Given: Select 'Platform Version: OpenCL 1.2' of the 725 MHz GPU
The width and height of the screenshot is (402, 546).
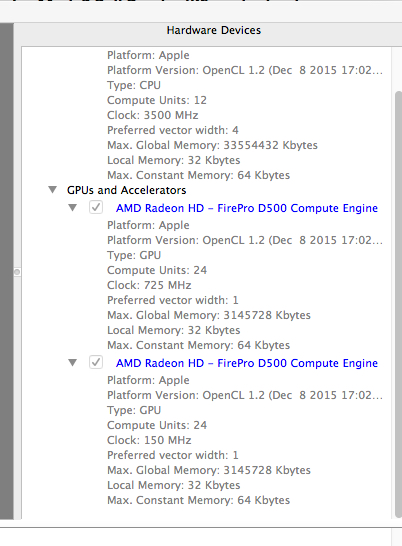Looking at the screenshot, I should [x=245, y=240].
